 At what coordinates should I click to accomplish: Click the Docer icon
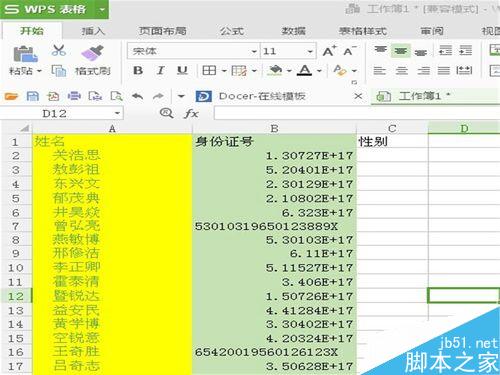(204, 96)
